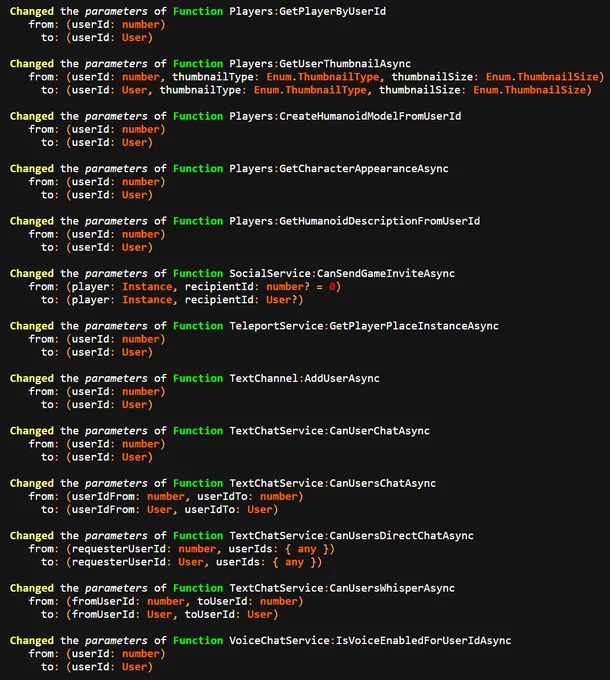Select the Players:GetUserThumbnailAsync function name

point(320,64)
